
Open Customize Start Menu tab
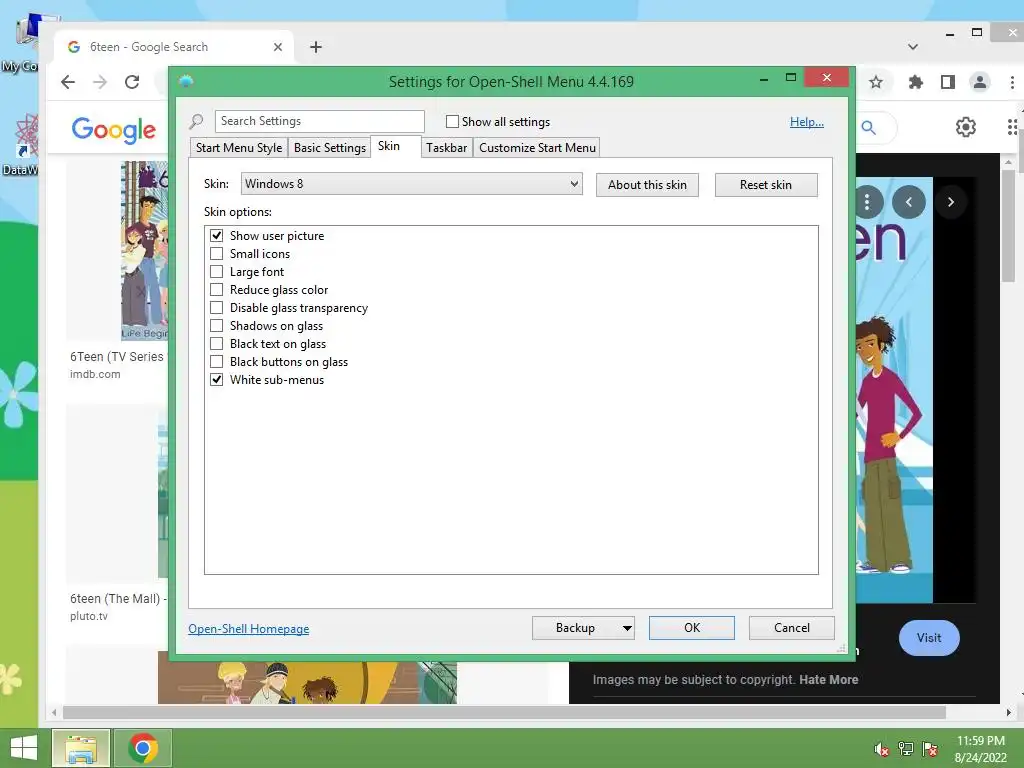537,148
